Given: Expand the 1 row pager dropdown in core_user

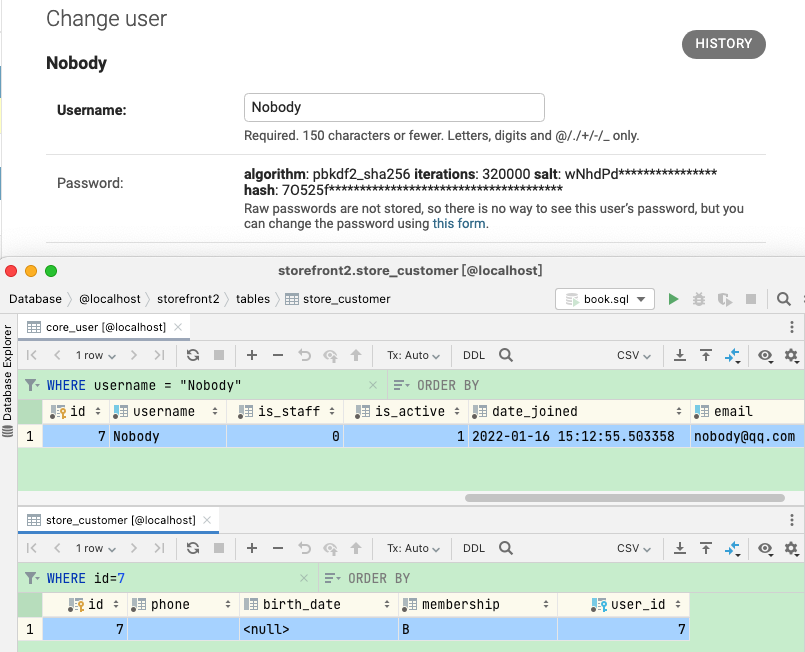Looking at the screenshot, I should pos(96,355).
